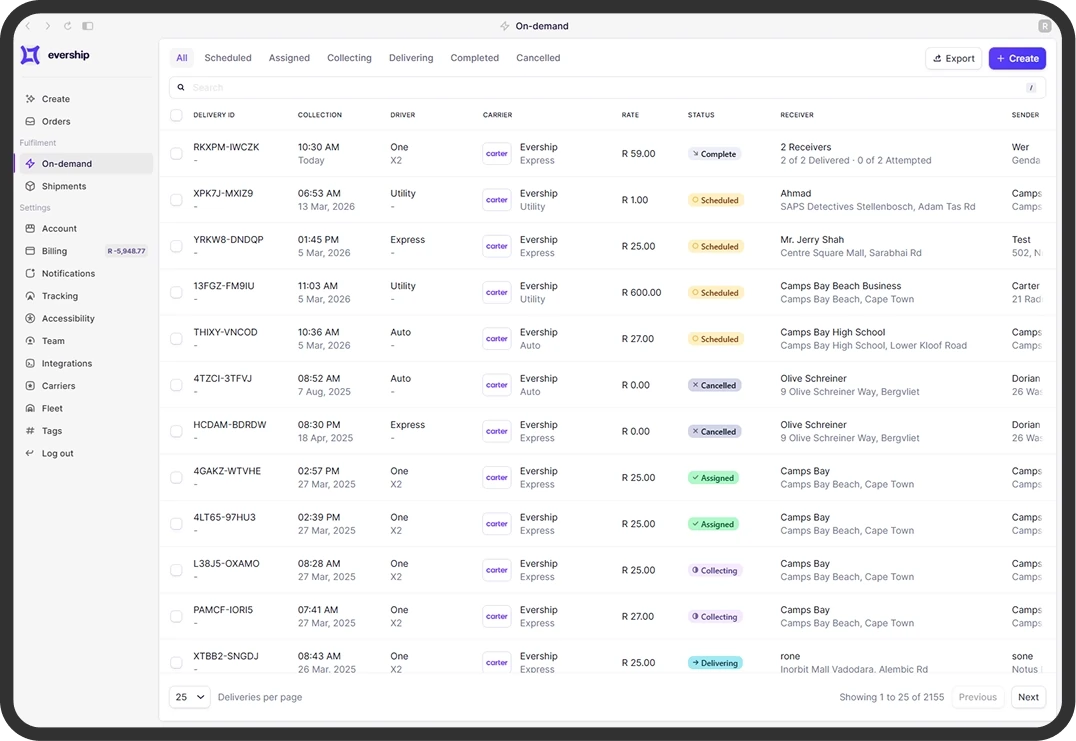Click the Export button

click(953, 58)
